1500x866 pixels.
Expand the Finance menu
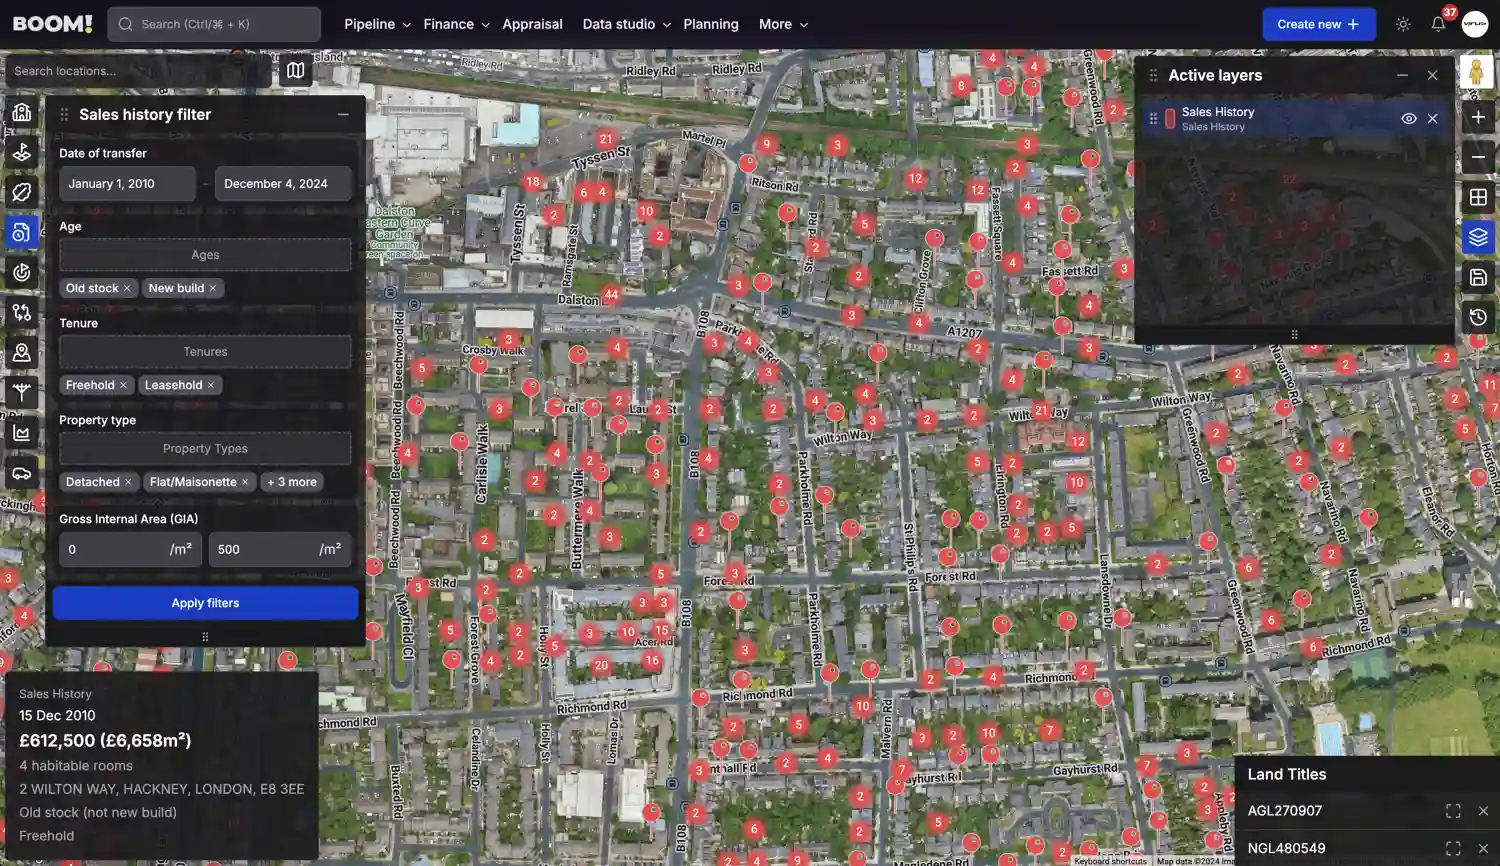456,24
